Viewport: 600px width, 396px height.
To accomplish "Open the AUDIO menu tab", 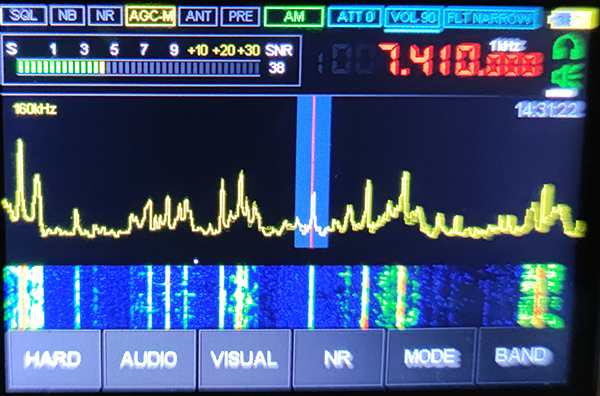I will [x=149, y=359].
